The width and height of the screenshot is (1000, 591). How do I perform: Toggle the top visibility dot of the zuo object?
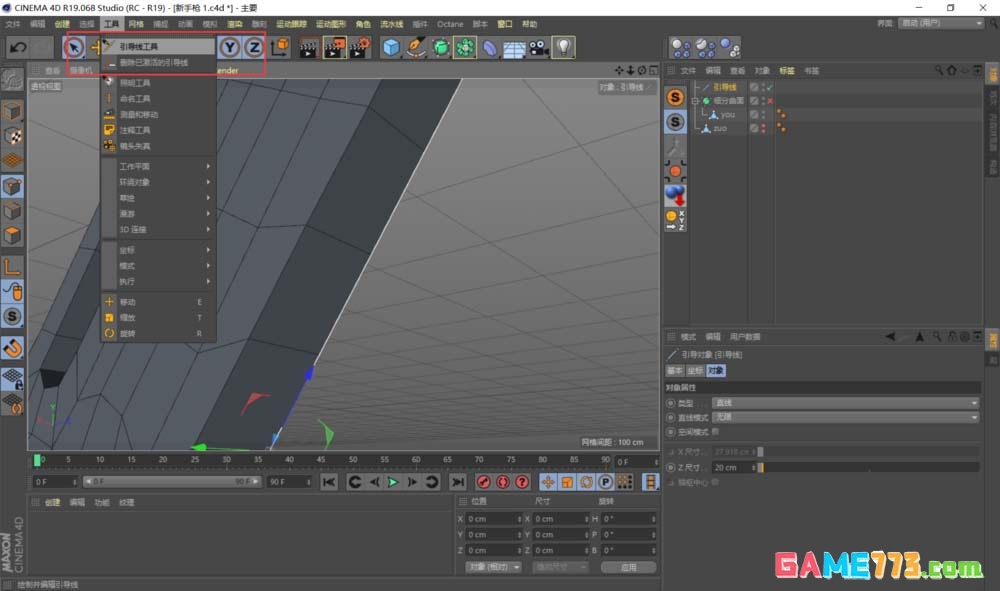761,126
